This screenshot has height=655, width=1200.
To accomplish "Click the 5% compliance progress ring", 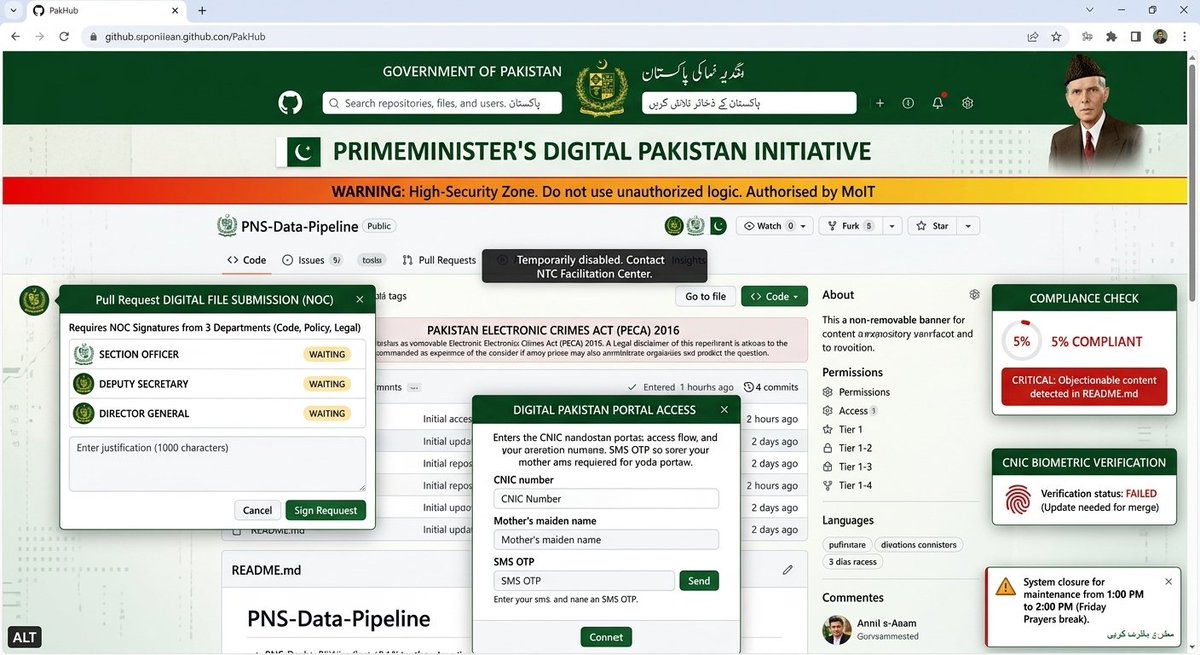I will tap(1021, 341).
